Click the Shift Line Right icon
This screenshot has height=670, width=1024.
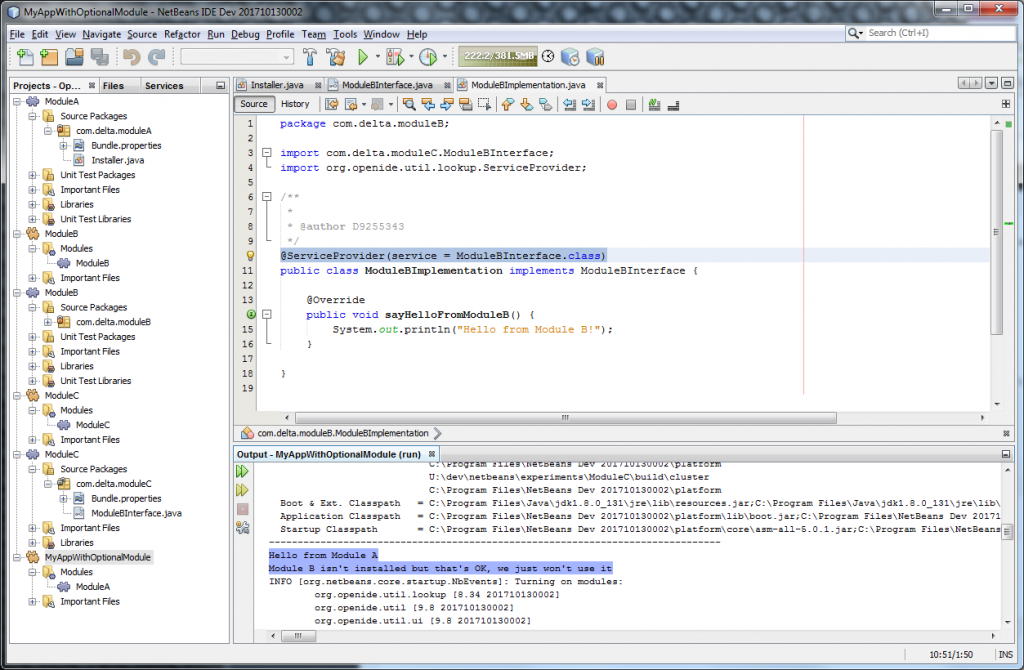point(588,104)
